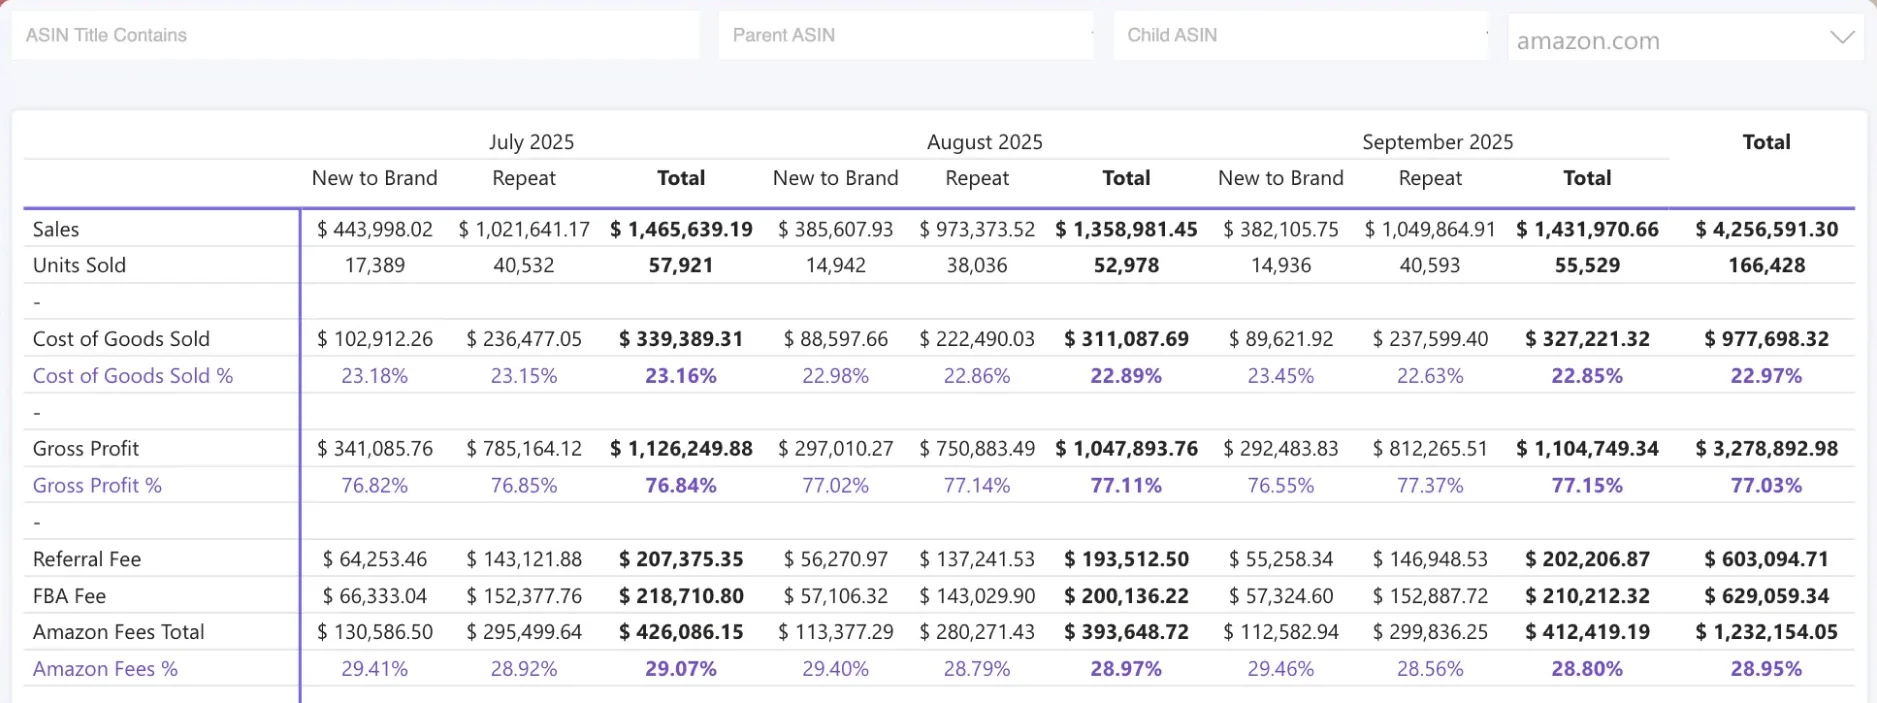1877x703 pixels.
Task: Click COGS percentage 22.63%
Action: coord(1430,376)
